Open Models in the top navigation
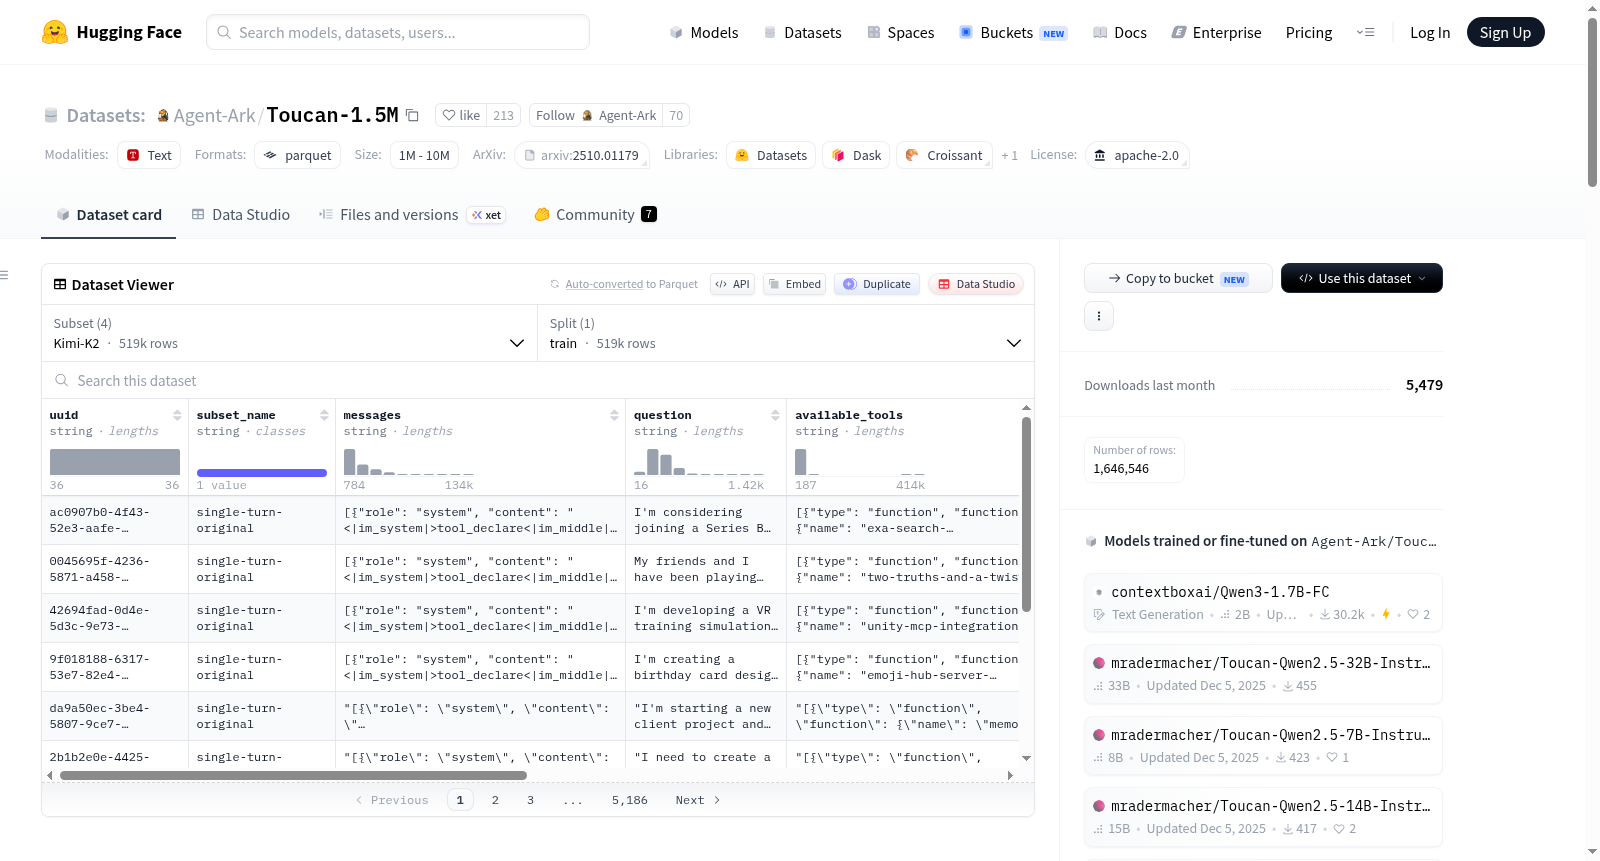The height and width of the screenshot is (861, 1600). [704, 32]
